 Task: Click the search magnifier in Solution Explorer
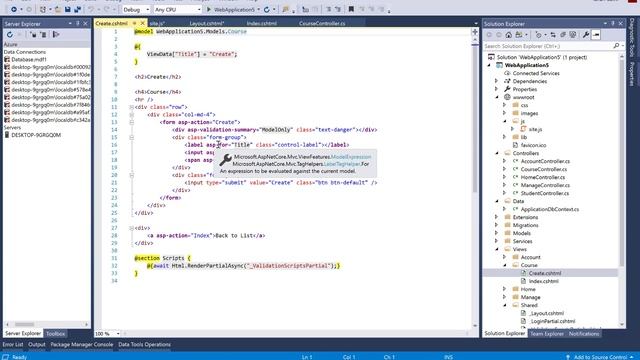[x=616, y=46]
